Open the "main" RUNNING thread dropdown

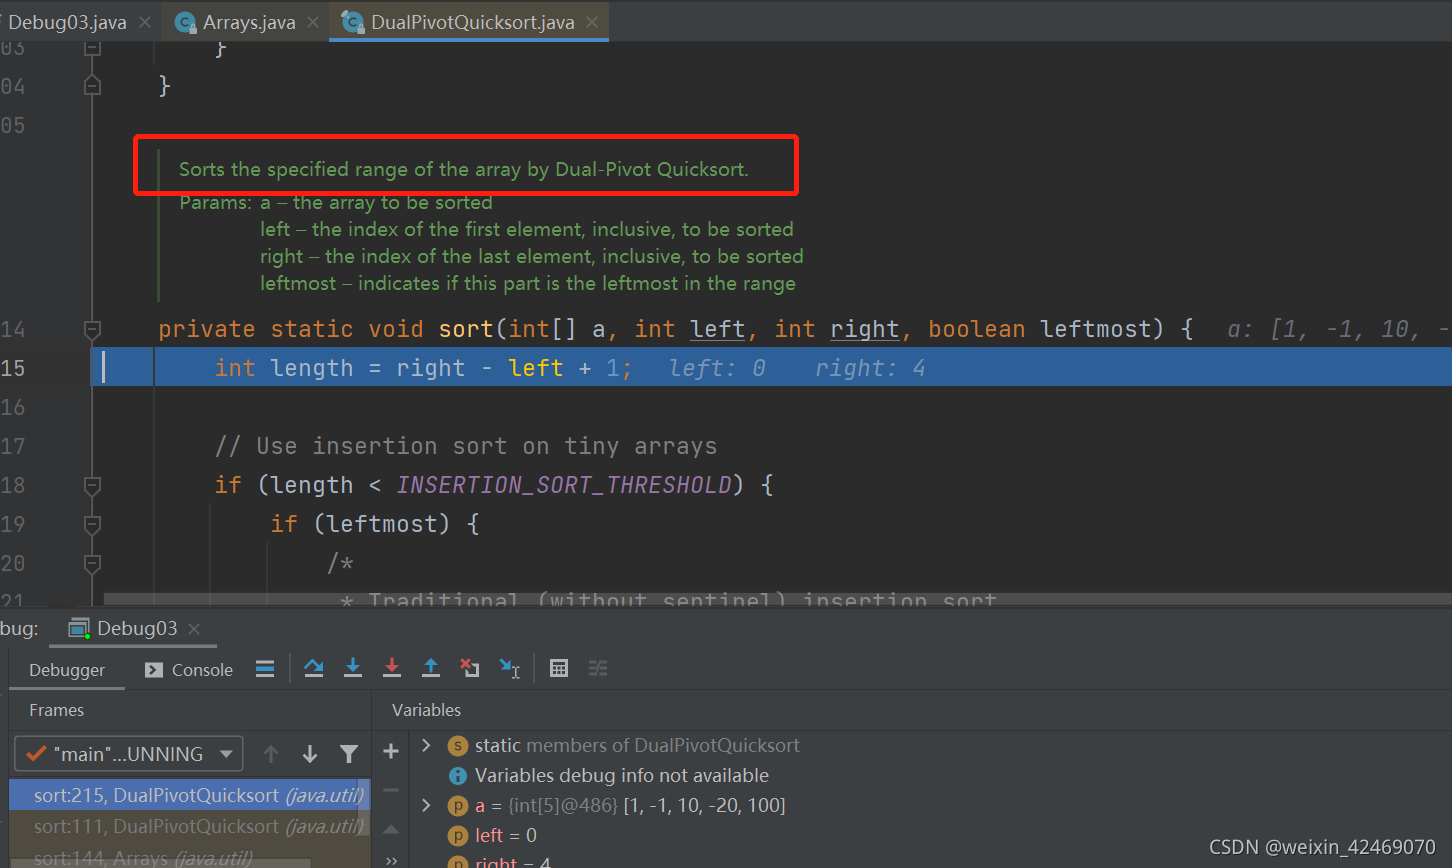[128, 754]
